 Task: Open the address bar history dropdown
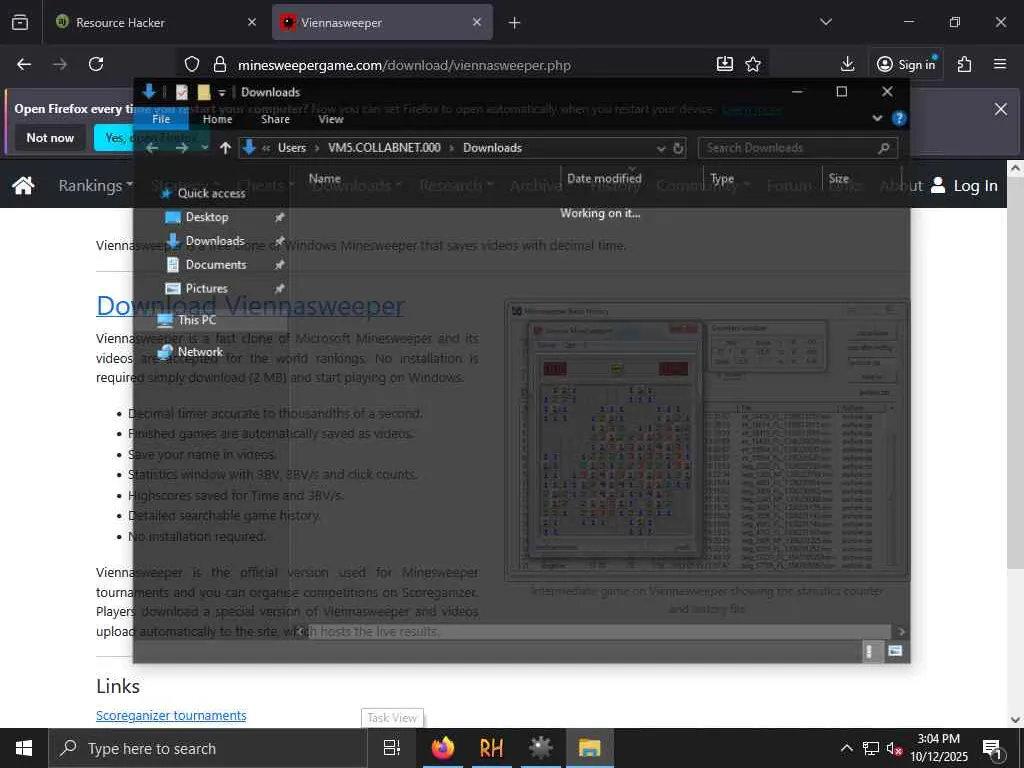point(661,148)
